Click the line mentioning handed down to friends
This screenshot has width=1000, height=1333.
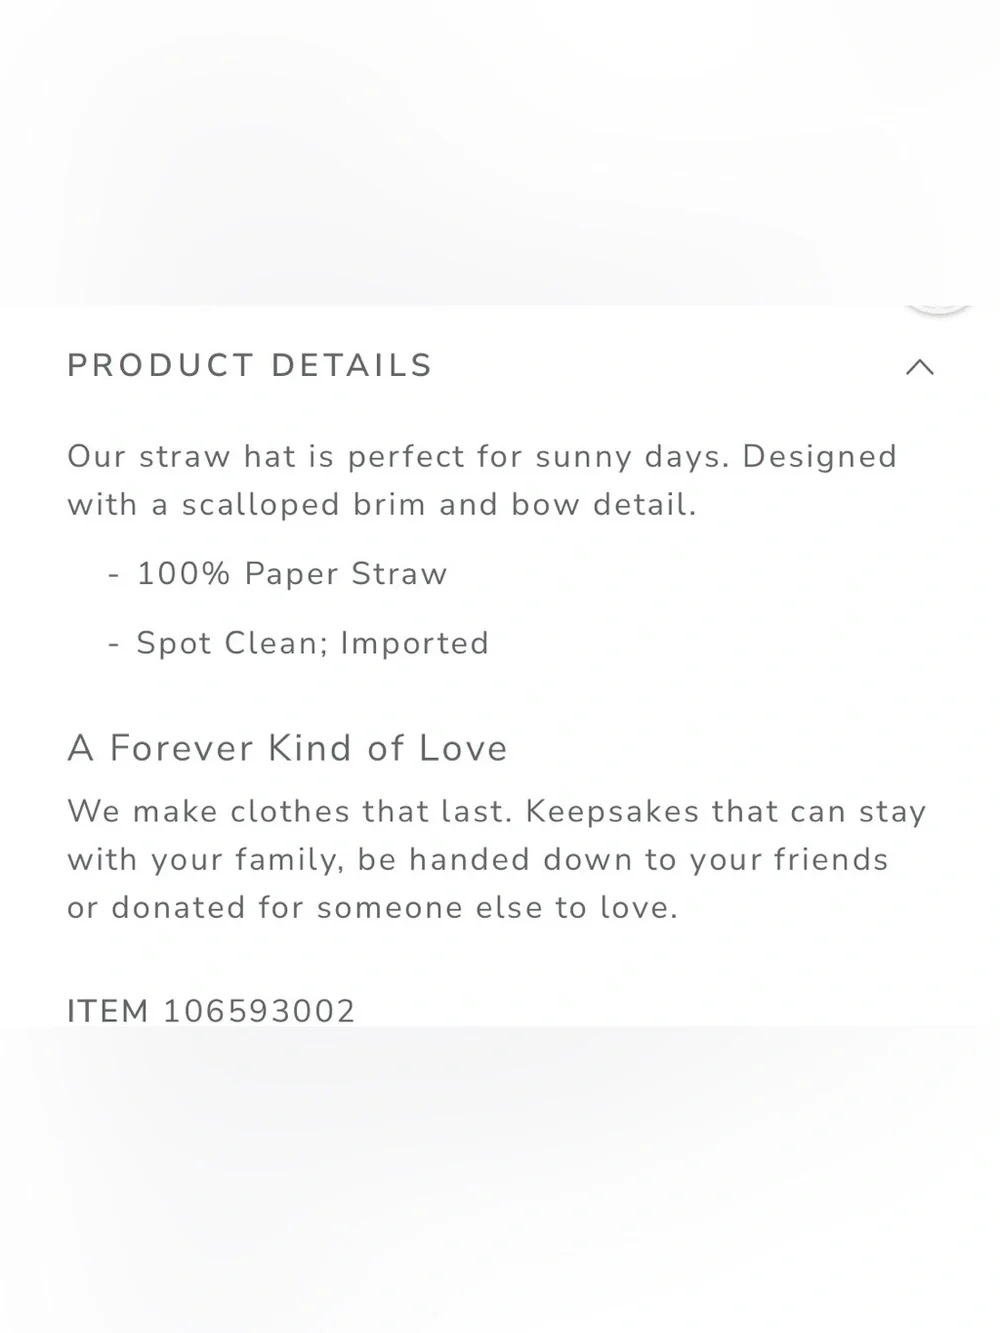tap(478, 860)
